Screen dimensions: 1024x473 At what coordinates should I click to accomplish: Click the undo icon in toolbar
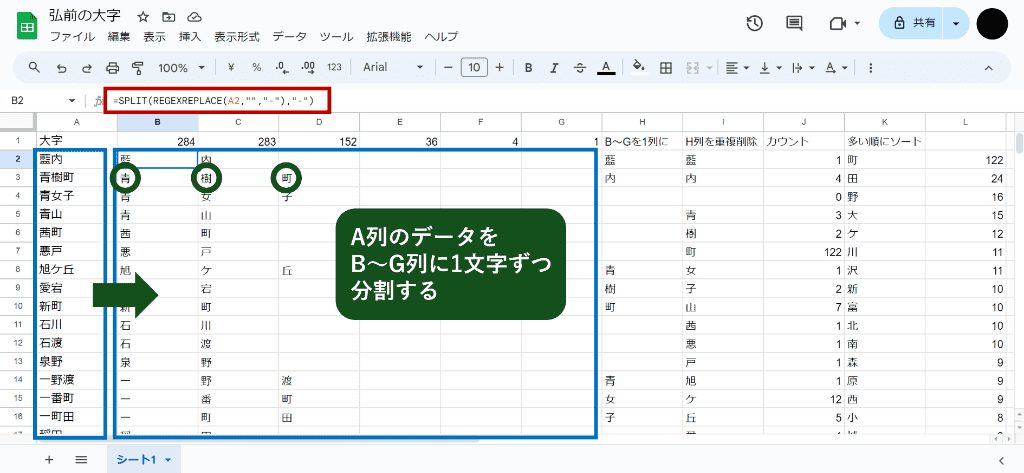tap(61, 68)
